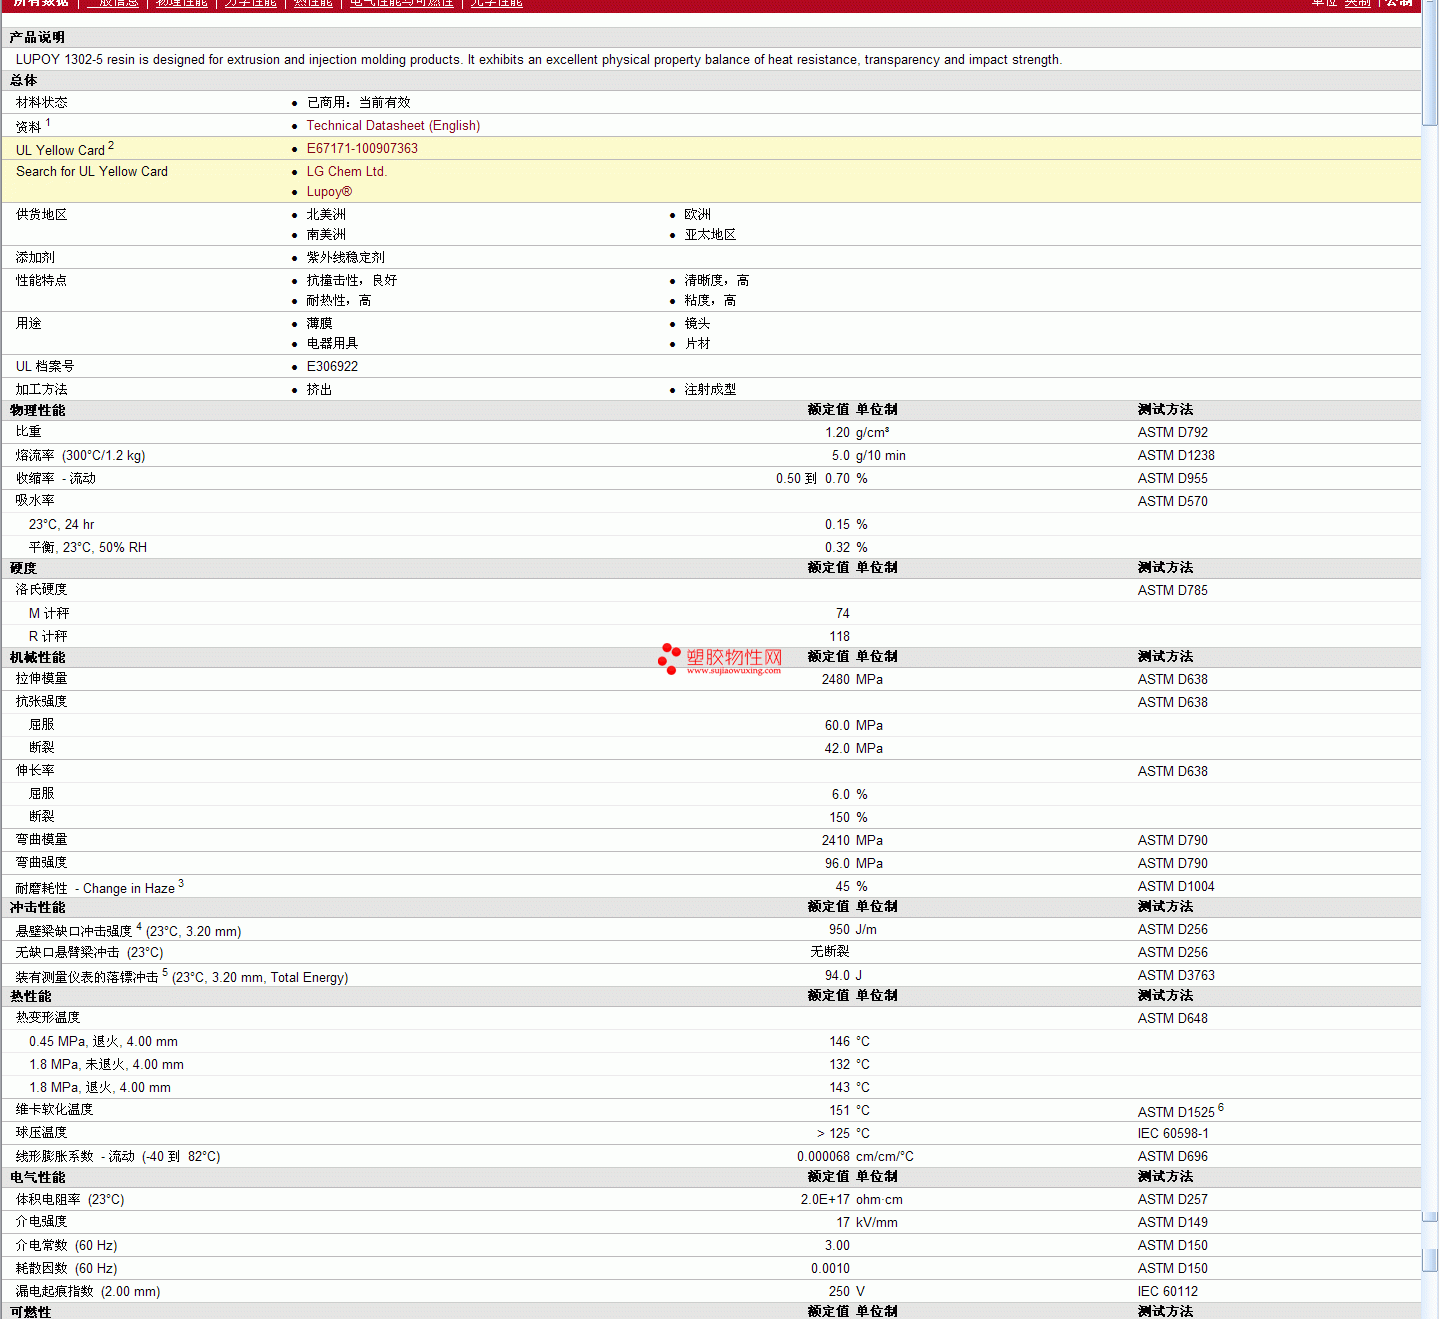Click 'Search for UL Yellow Card' label
1440x1319 pixels.
92,172
